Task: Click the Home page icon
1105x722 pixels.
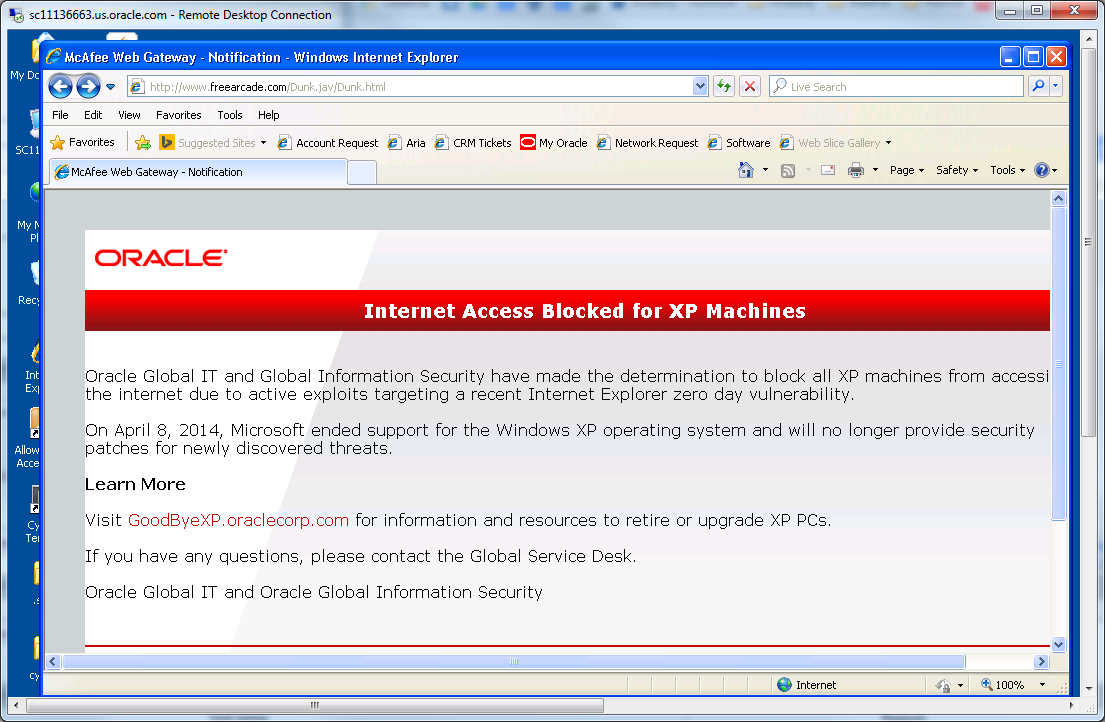Action: click(x=745, y=170)
